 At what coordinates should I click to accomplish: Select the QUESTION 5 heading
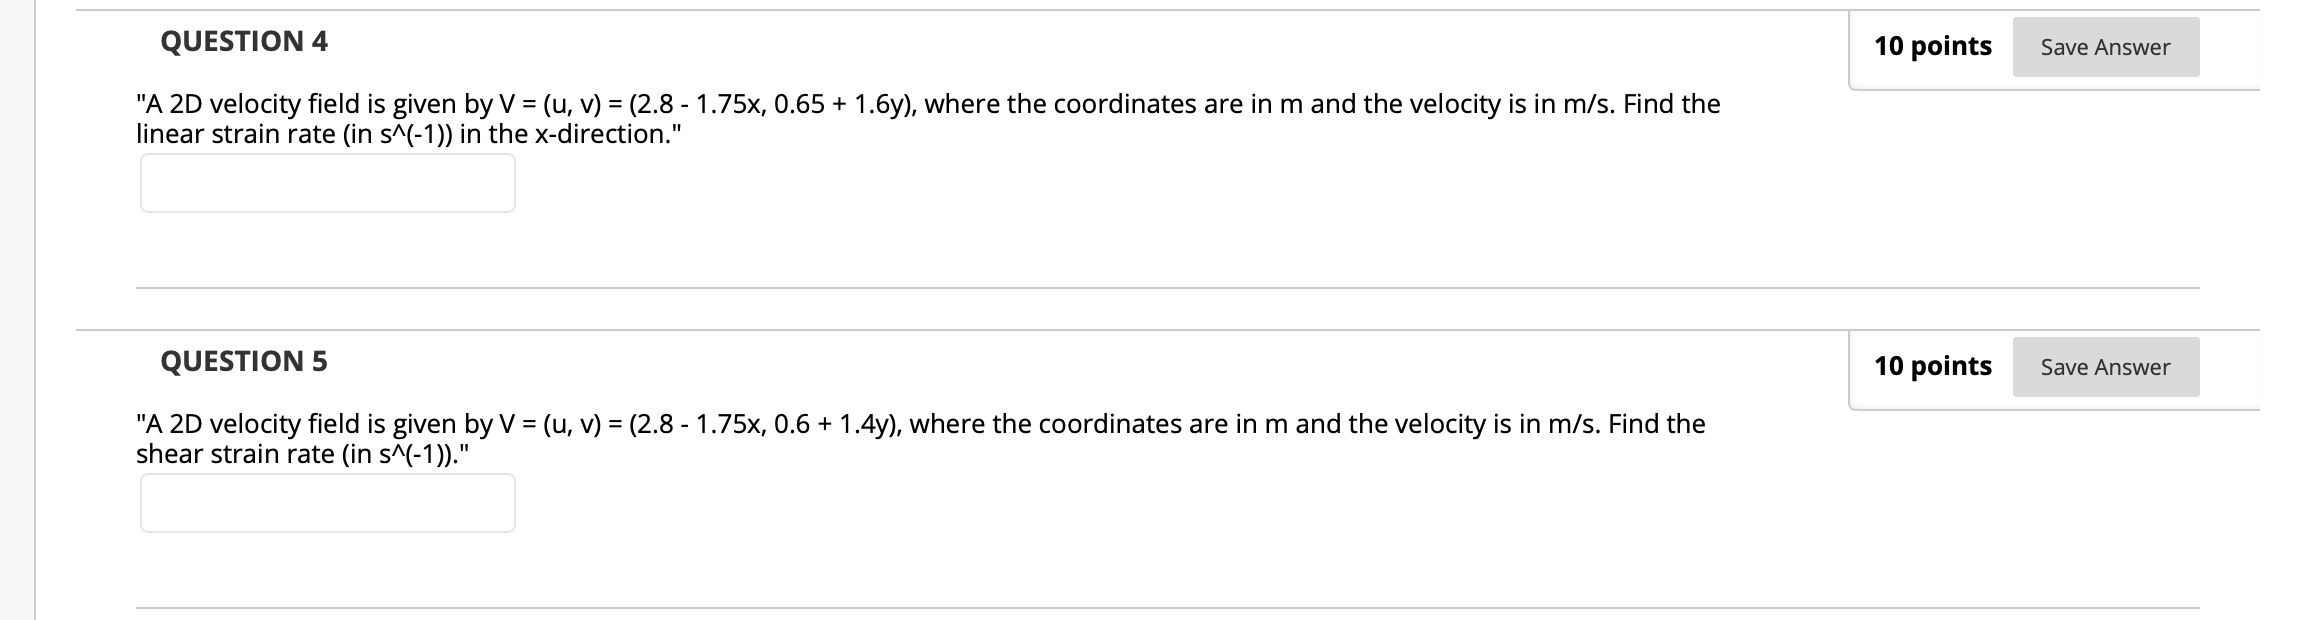pyautogui.click(x=243, y=360)
